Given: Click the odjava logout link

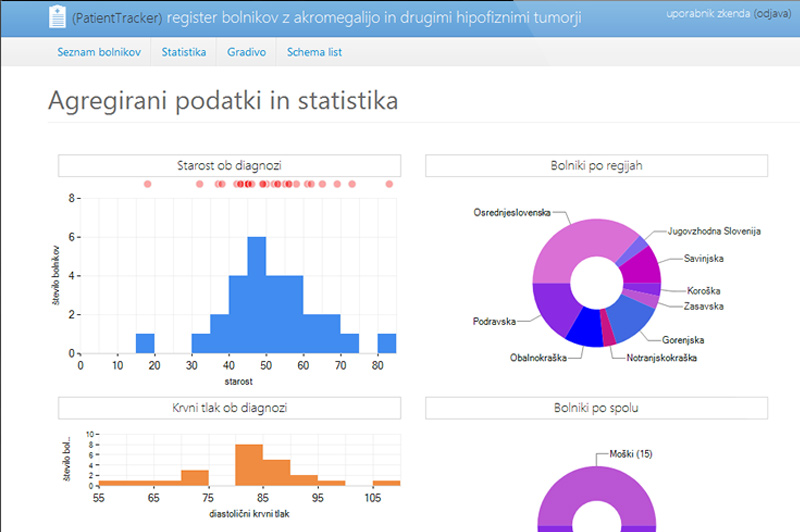Looking at the screenshot, I should (x=772, y=14).
